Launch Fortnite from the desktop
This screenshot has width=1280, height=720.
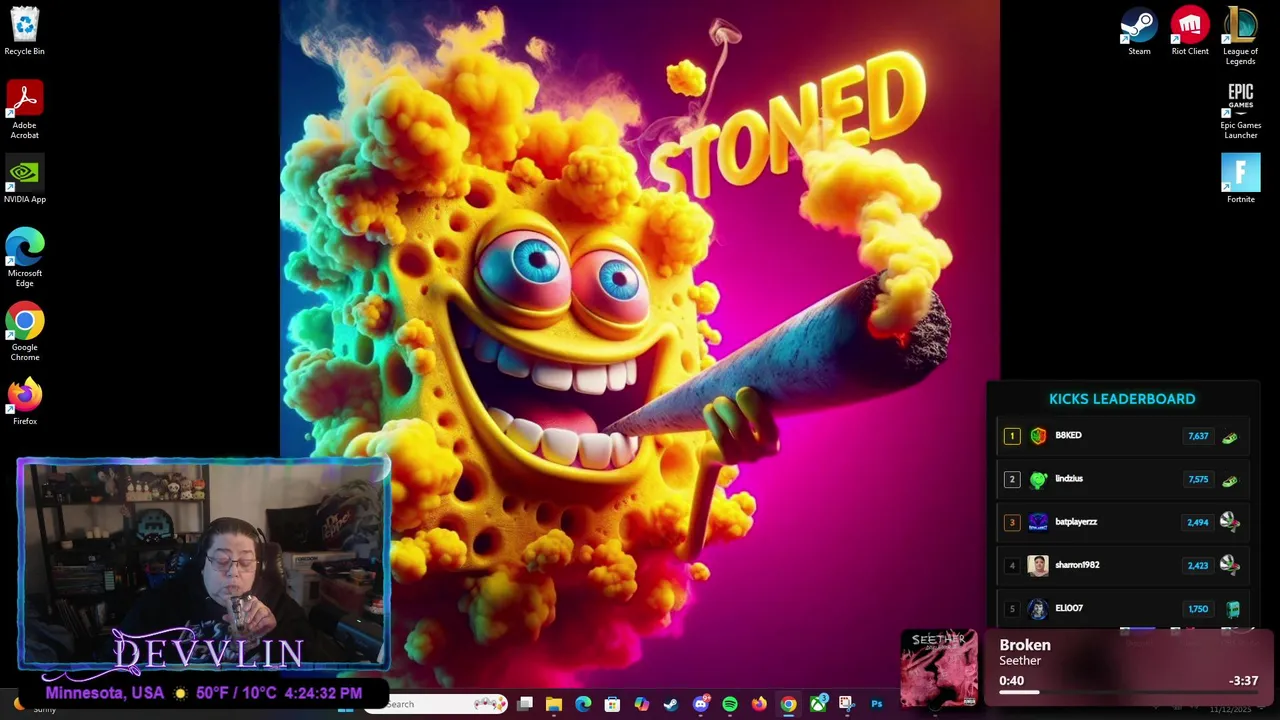coord(1240,179)
